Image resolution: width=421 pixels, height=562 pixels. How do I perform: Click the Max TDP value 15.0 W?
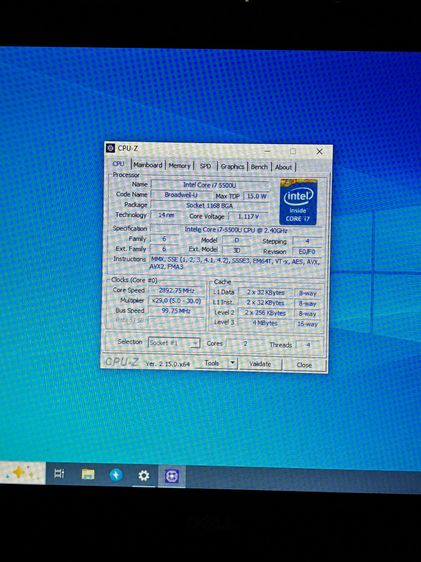(x=256, y=196)
